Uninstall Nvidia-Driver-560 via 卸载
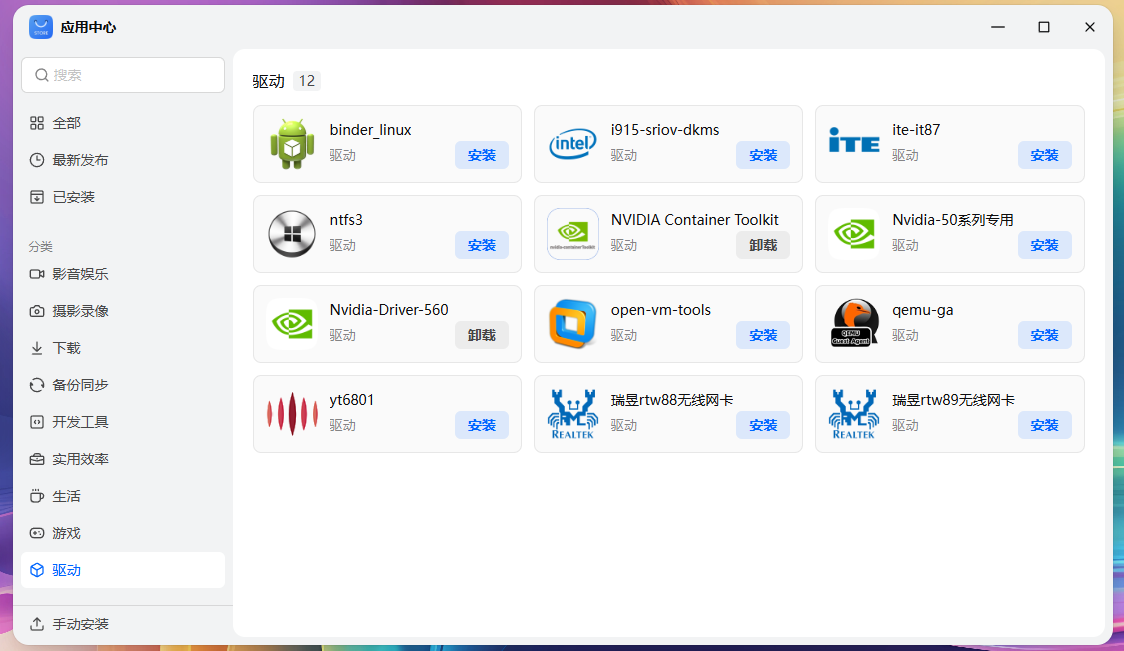Screen dimensions: 1124x651 [x=482, y=335]
